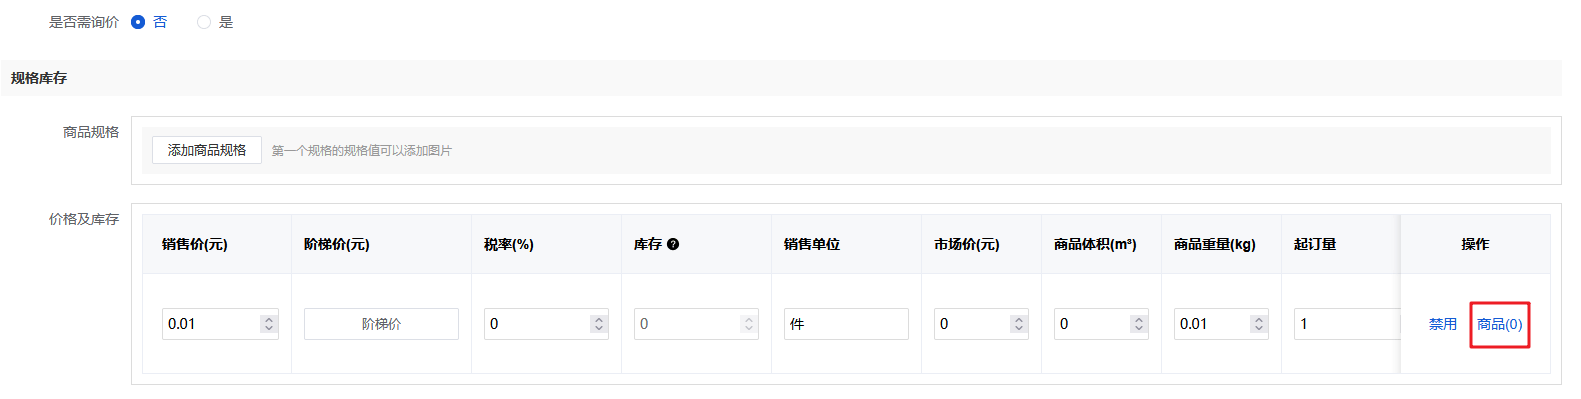Click the 商品体积(m³) column header
This screenshot has height=399, width=1581.
pos(1095,244)
